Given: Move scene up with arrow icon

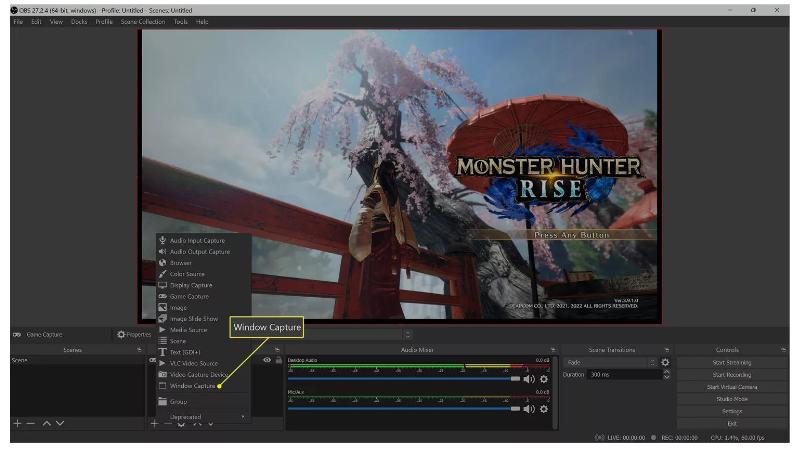Looking at the screenshot, I should (46, 423).
